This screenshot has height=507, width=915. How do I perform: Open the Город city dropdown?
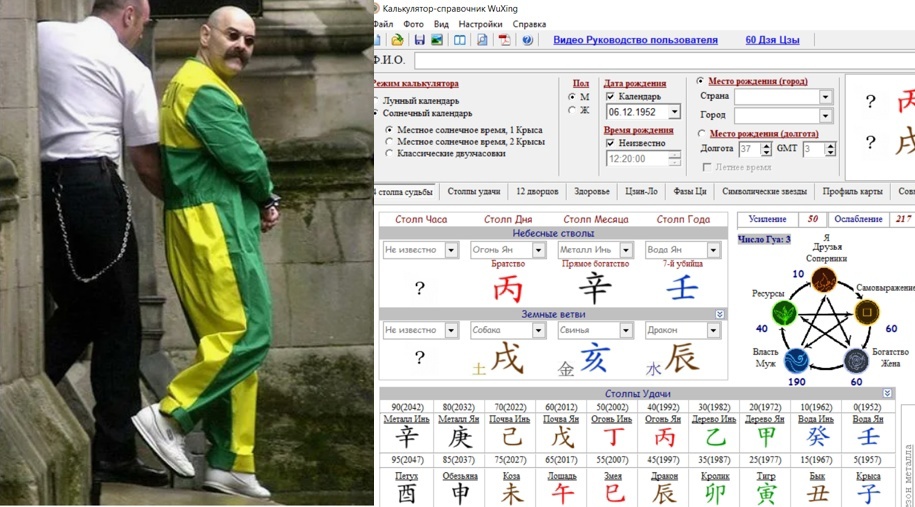[825, 116]
